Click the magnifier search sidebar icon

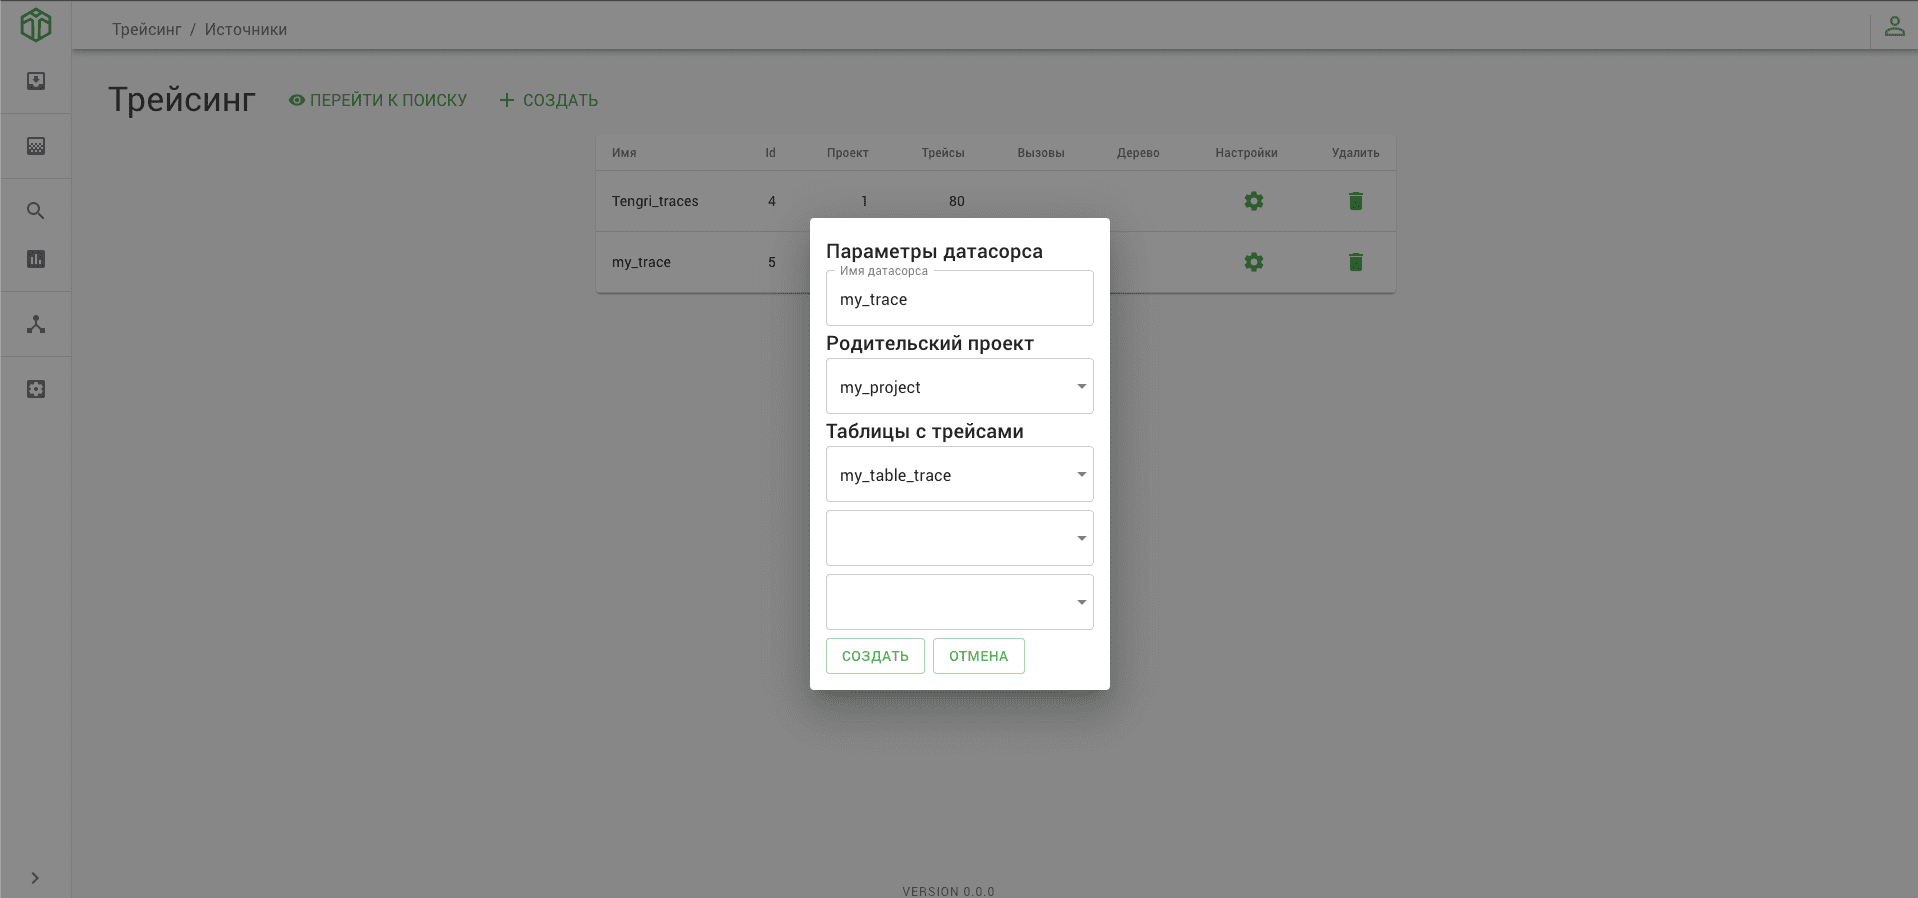pyautogui.click(x=36, y=211)
